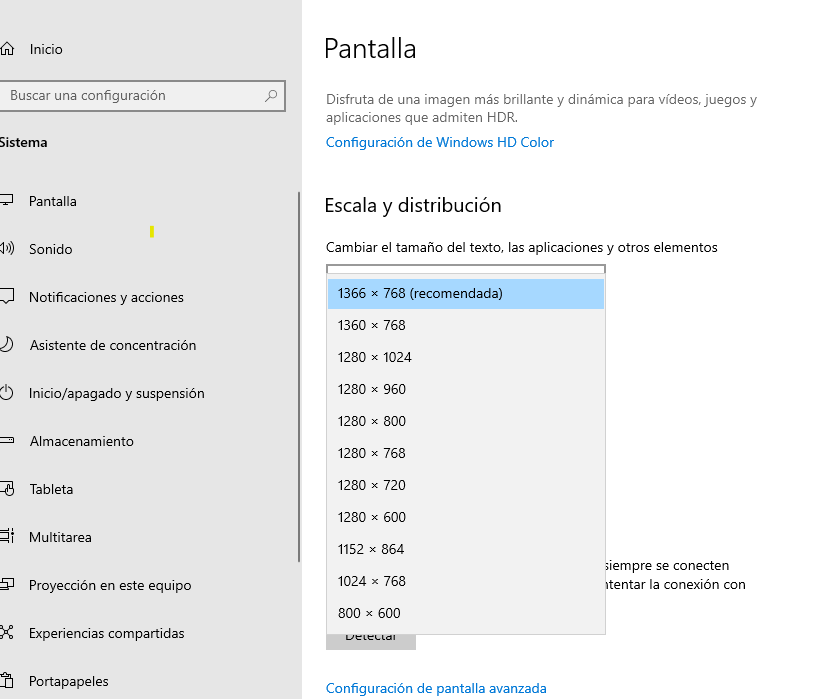Open Portapapeles settings

pos(68,681)
